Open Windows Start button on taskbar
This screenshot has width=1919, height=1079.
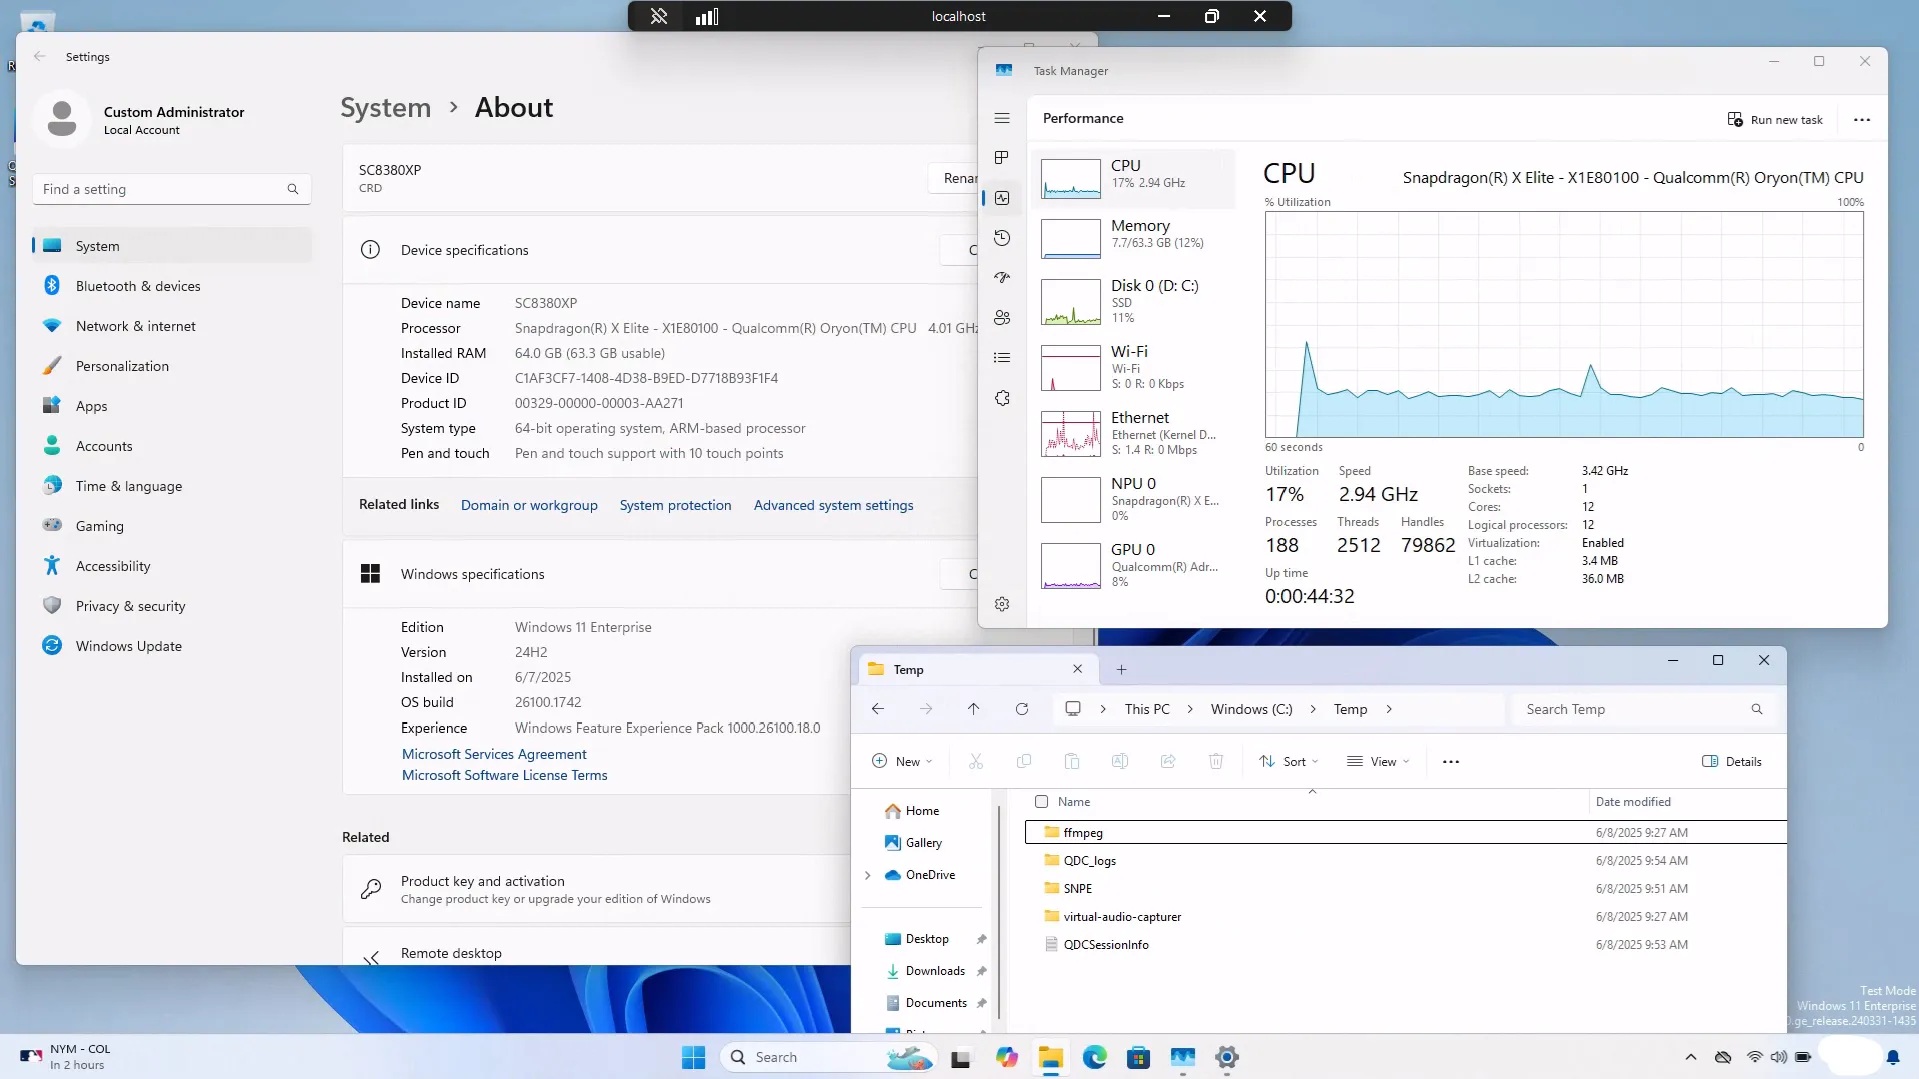coord(693,1057)
